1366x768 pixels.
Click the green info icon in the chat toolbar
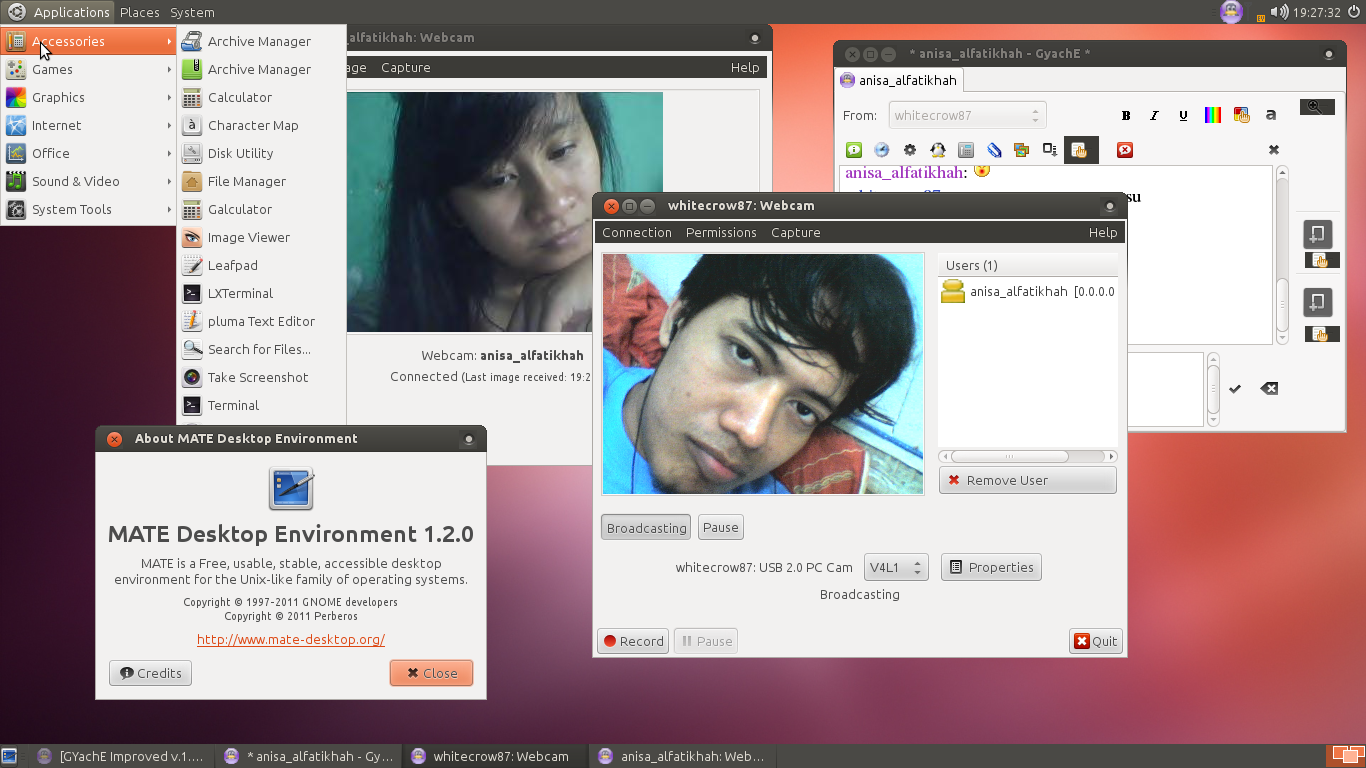(x=853, y=149)
